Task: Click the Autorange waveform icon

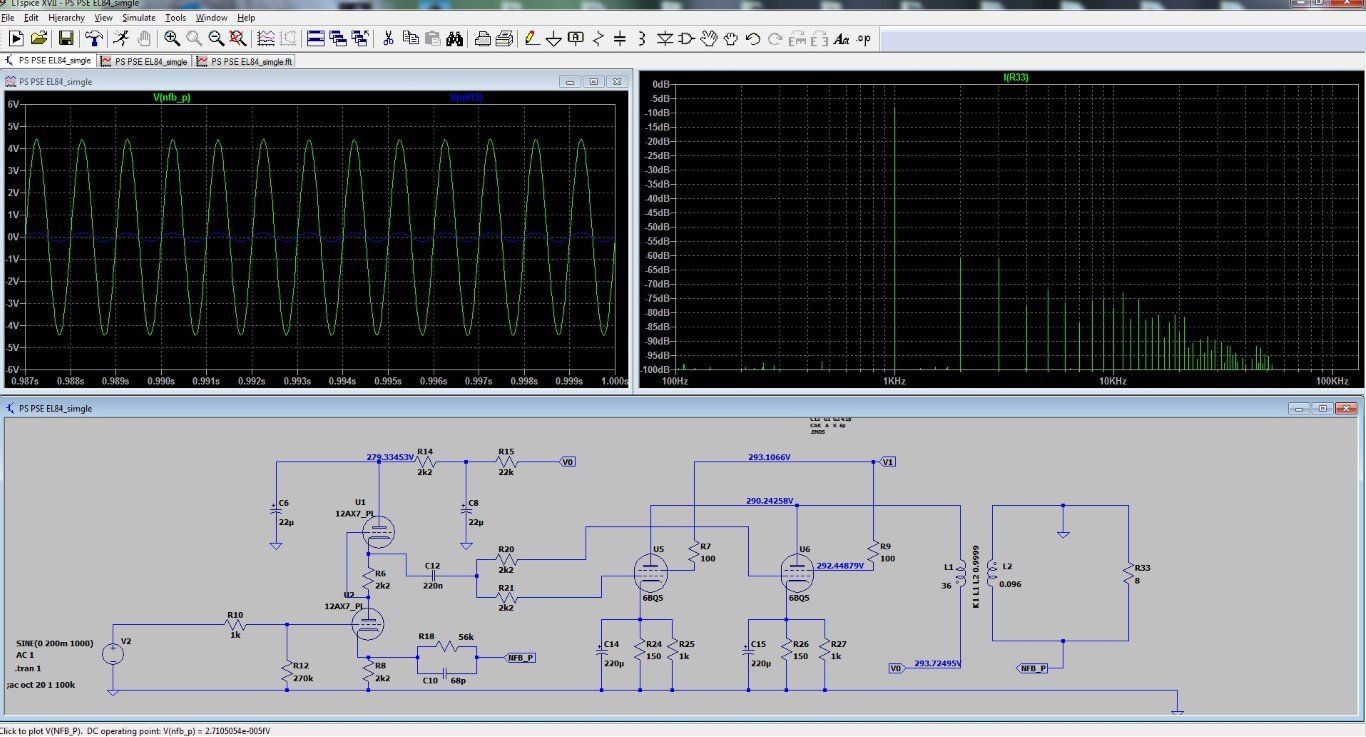Action: coord(266,38)
